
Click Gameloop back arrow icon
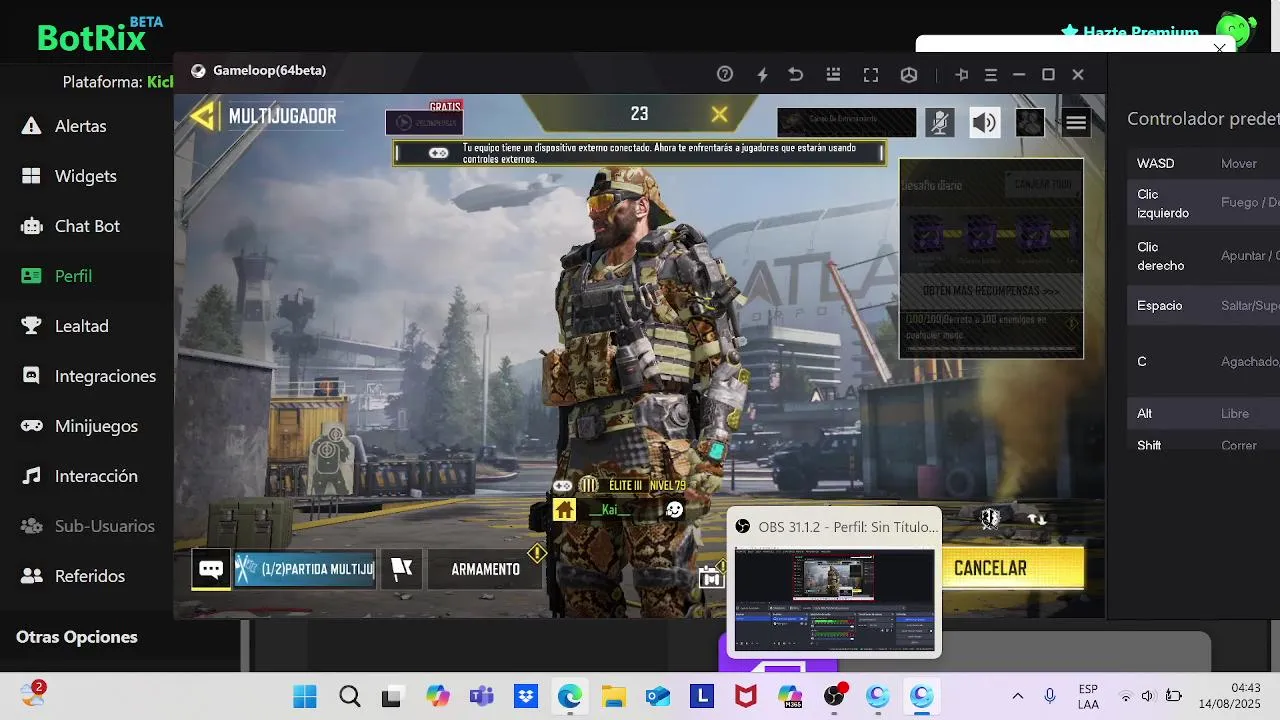796,74
